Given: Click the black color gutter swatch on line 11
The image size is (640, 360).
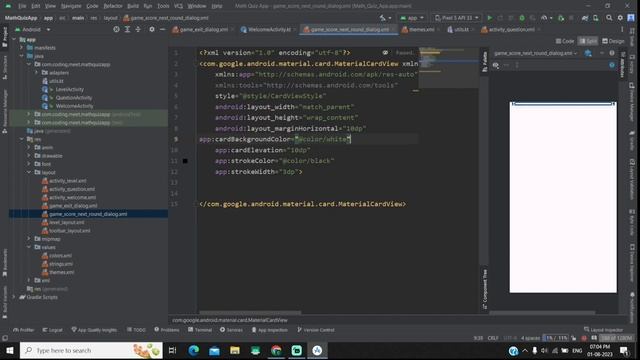Looking at the screenshot, I should 185,161.
